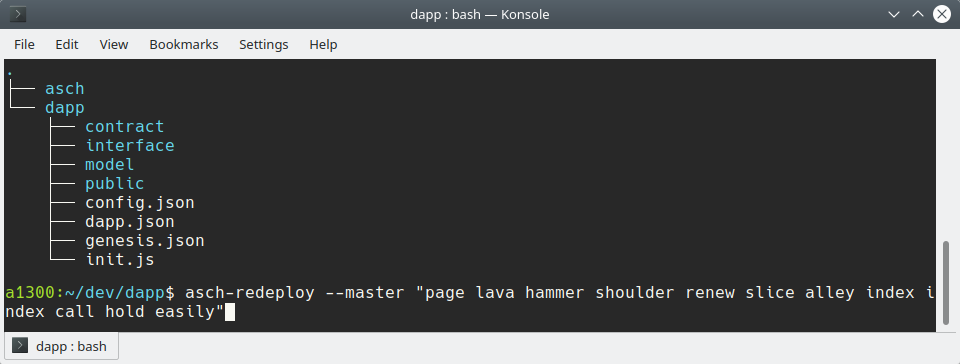This screenshot has height=364, width=960.
Task: Click the asch directory in tree output
Action: pyautogui.click(x=65, y=89)
